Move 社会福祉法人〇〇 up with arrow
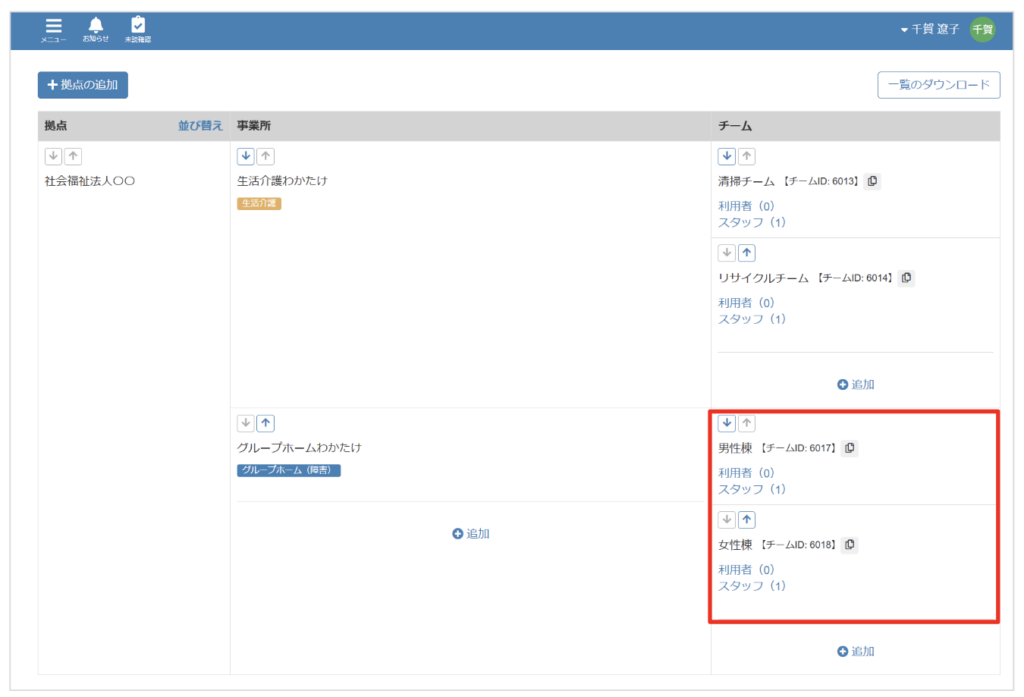Viewport: 1024px width, 697px height. click(x=73, y=156)
